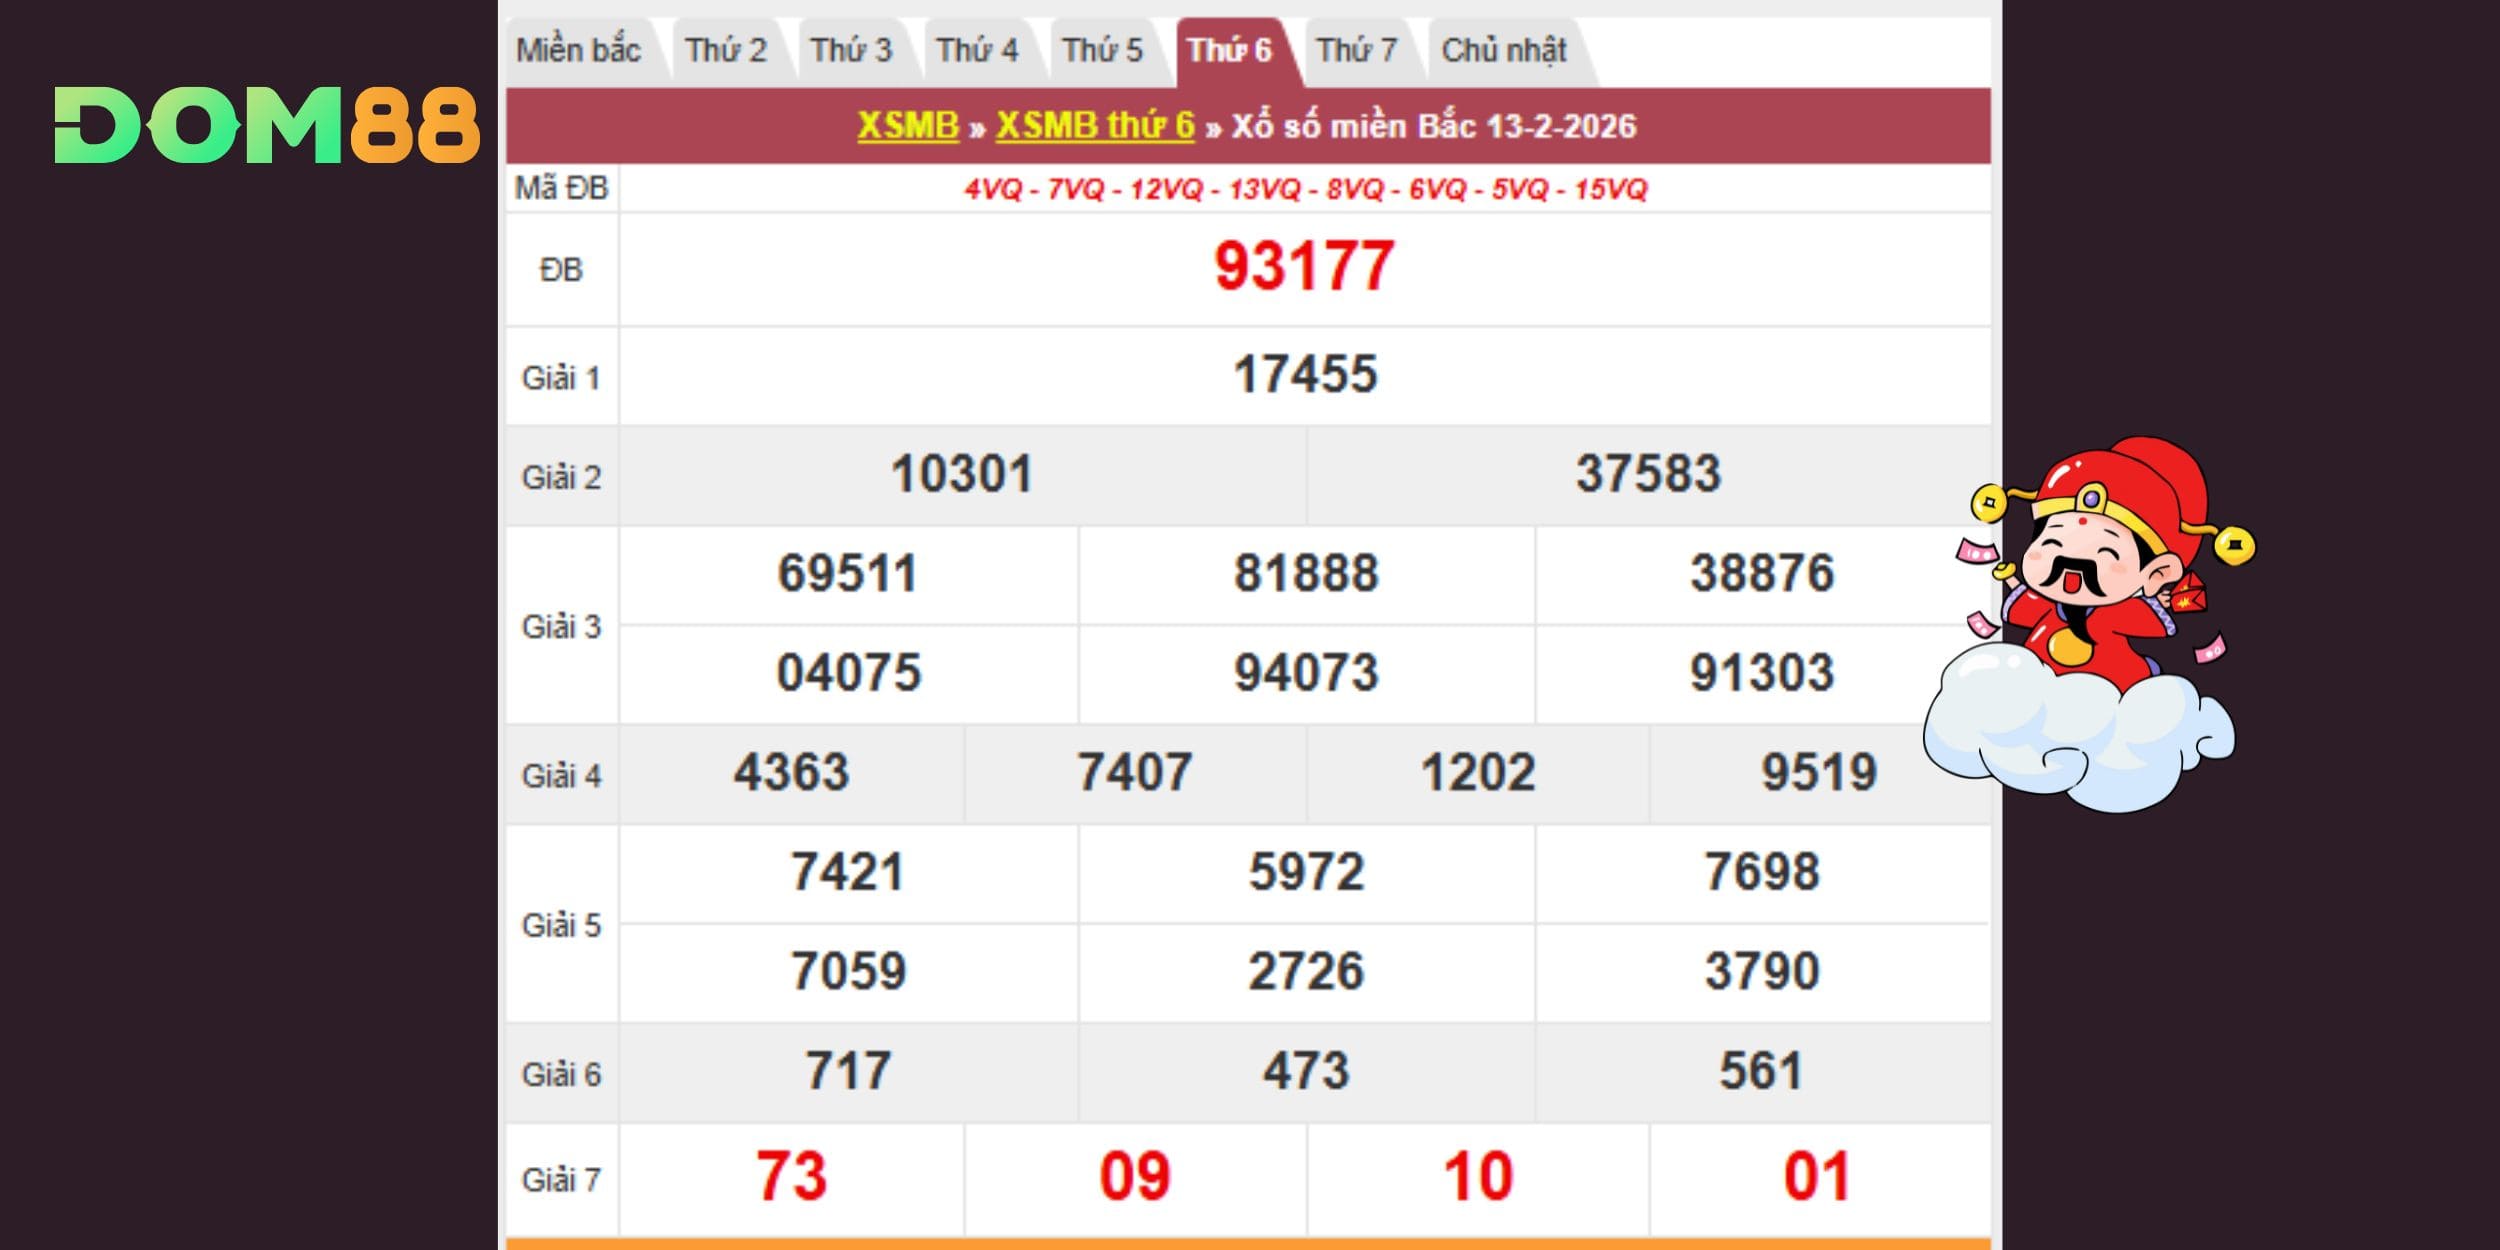2500x1250 pixels.
Task: Click the Mã ĐB codes row
Action: [1305, 189]
